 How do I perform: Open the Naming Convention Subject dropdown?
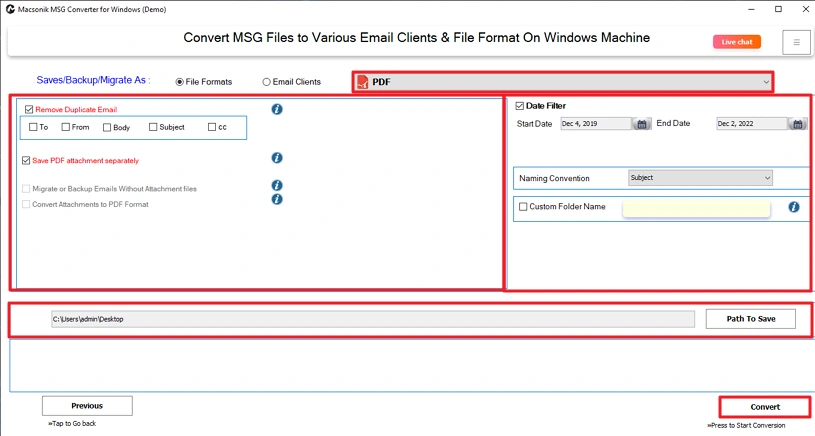click(x=700, y=178)
